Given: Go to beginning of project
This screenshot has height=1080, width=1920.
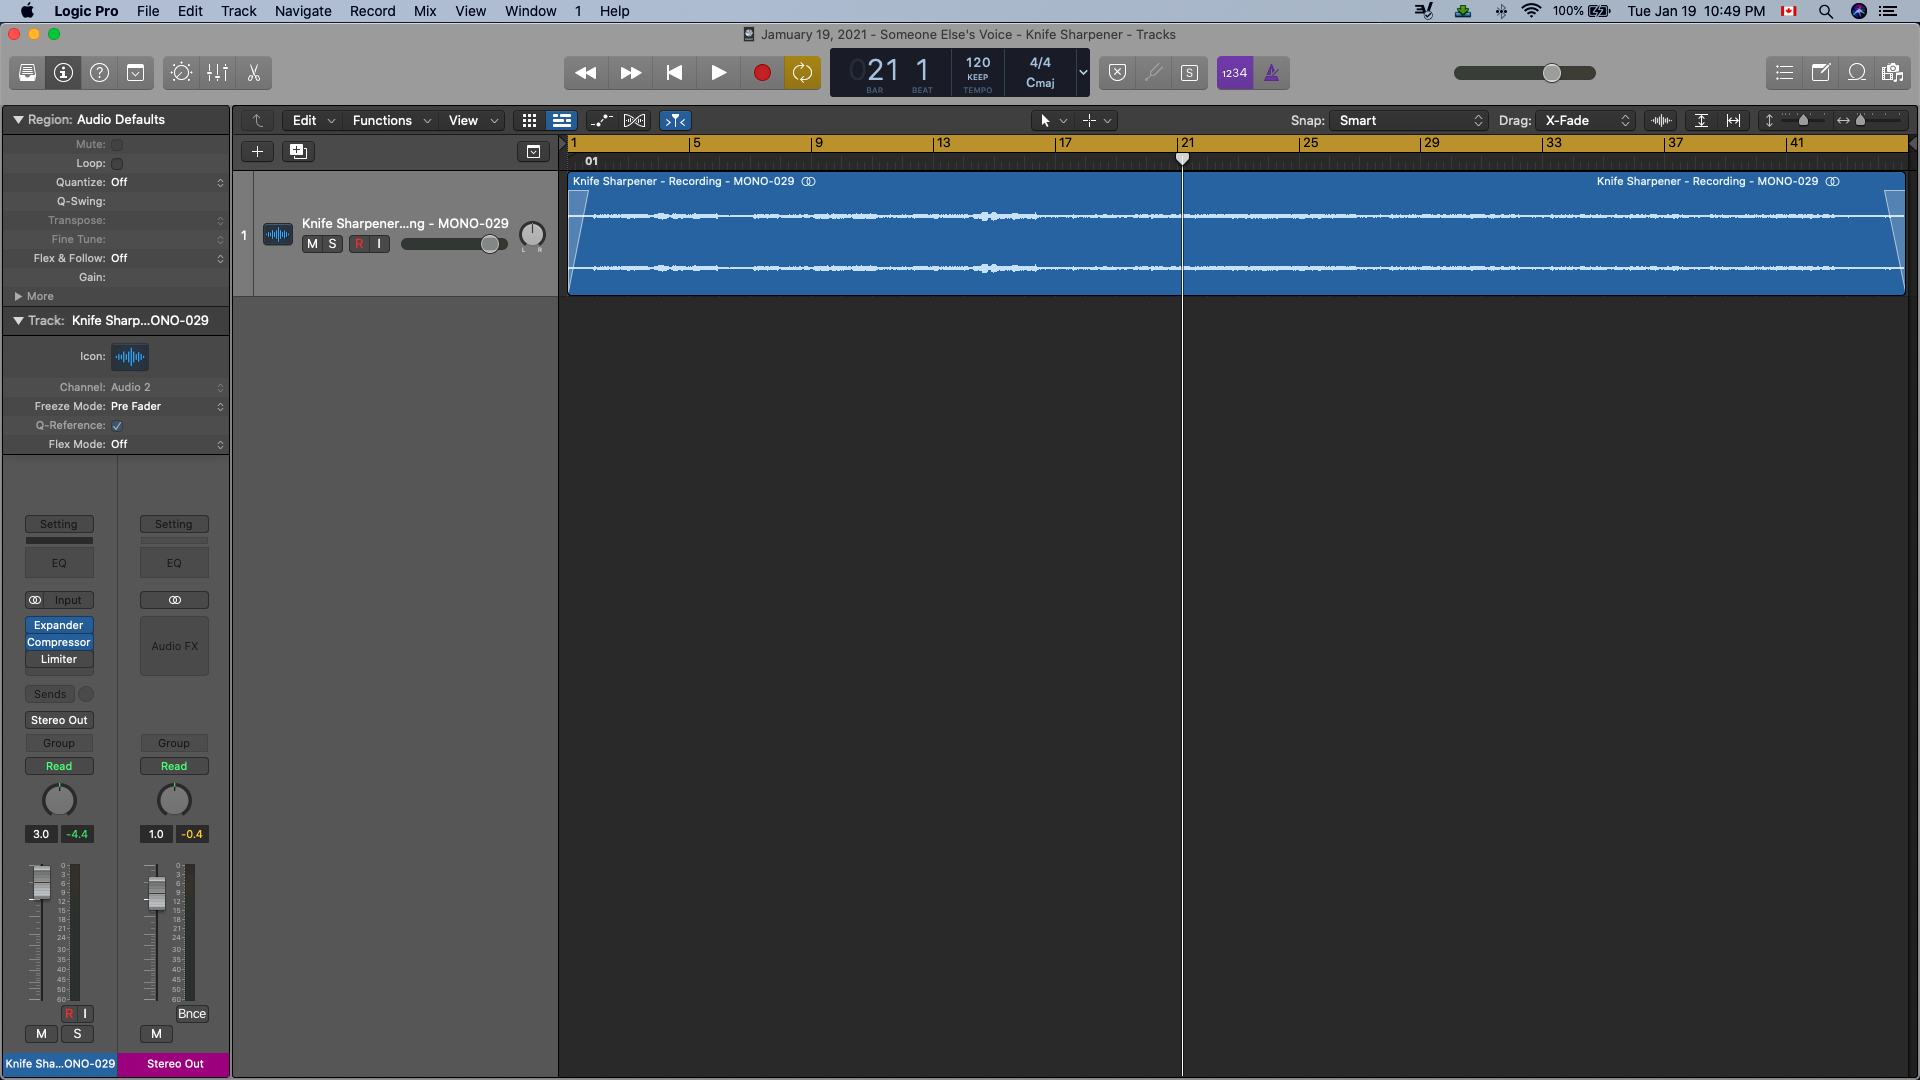Looking at the screenshot, I should (x=674, y=73).
